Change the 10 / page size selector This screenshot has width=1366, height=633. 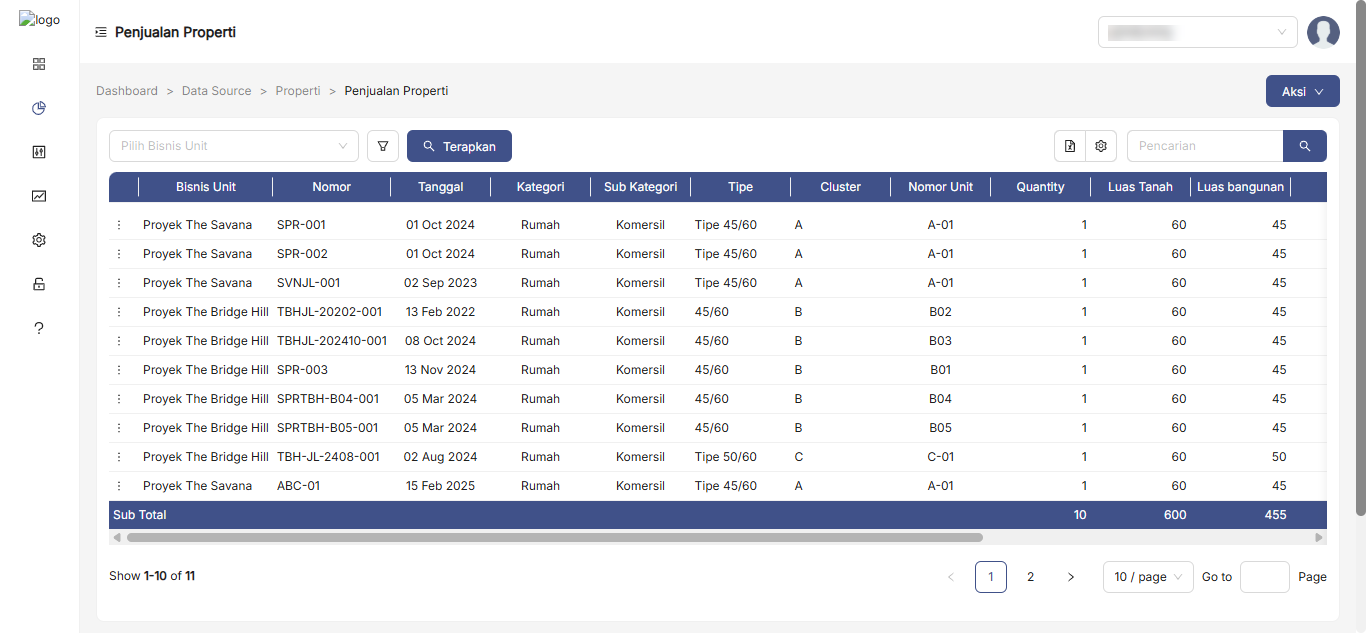pyautogui.click(x=1147, y=577)
